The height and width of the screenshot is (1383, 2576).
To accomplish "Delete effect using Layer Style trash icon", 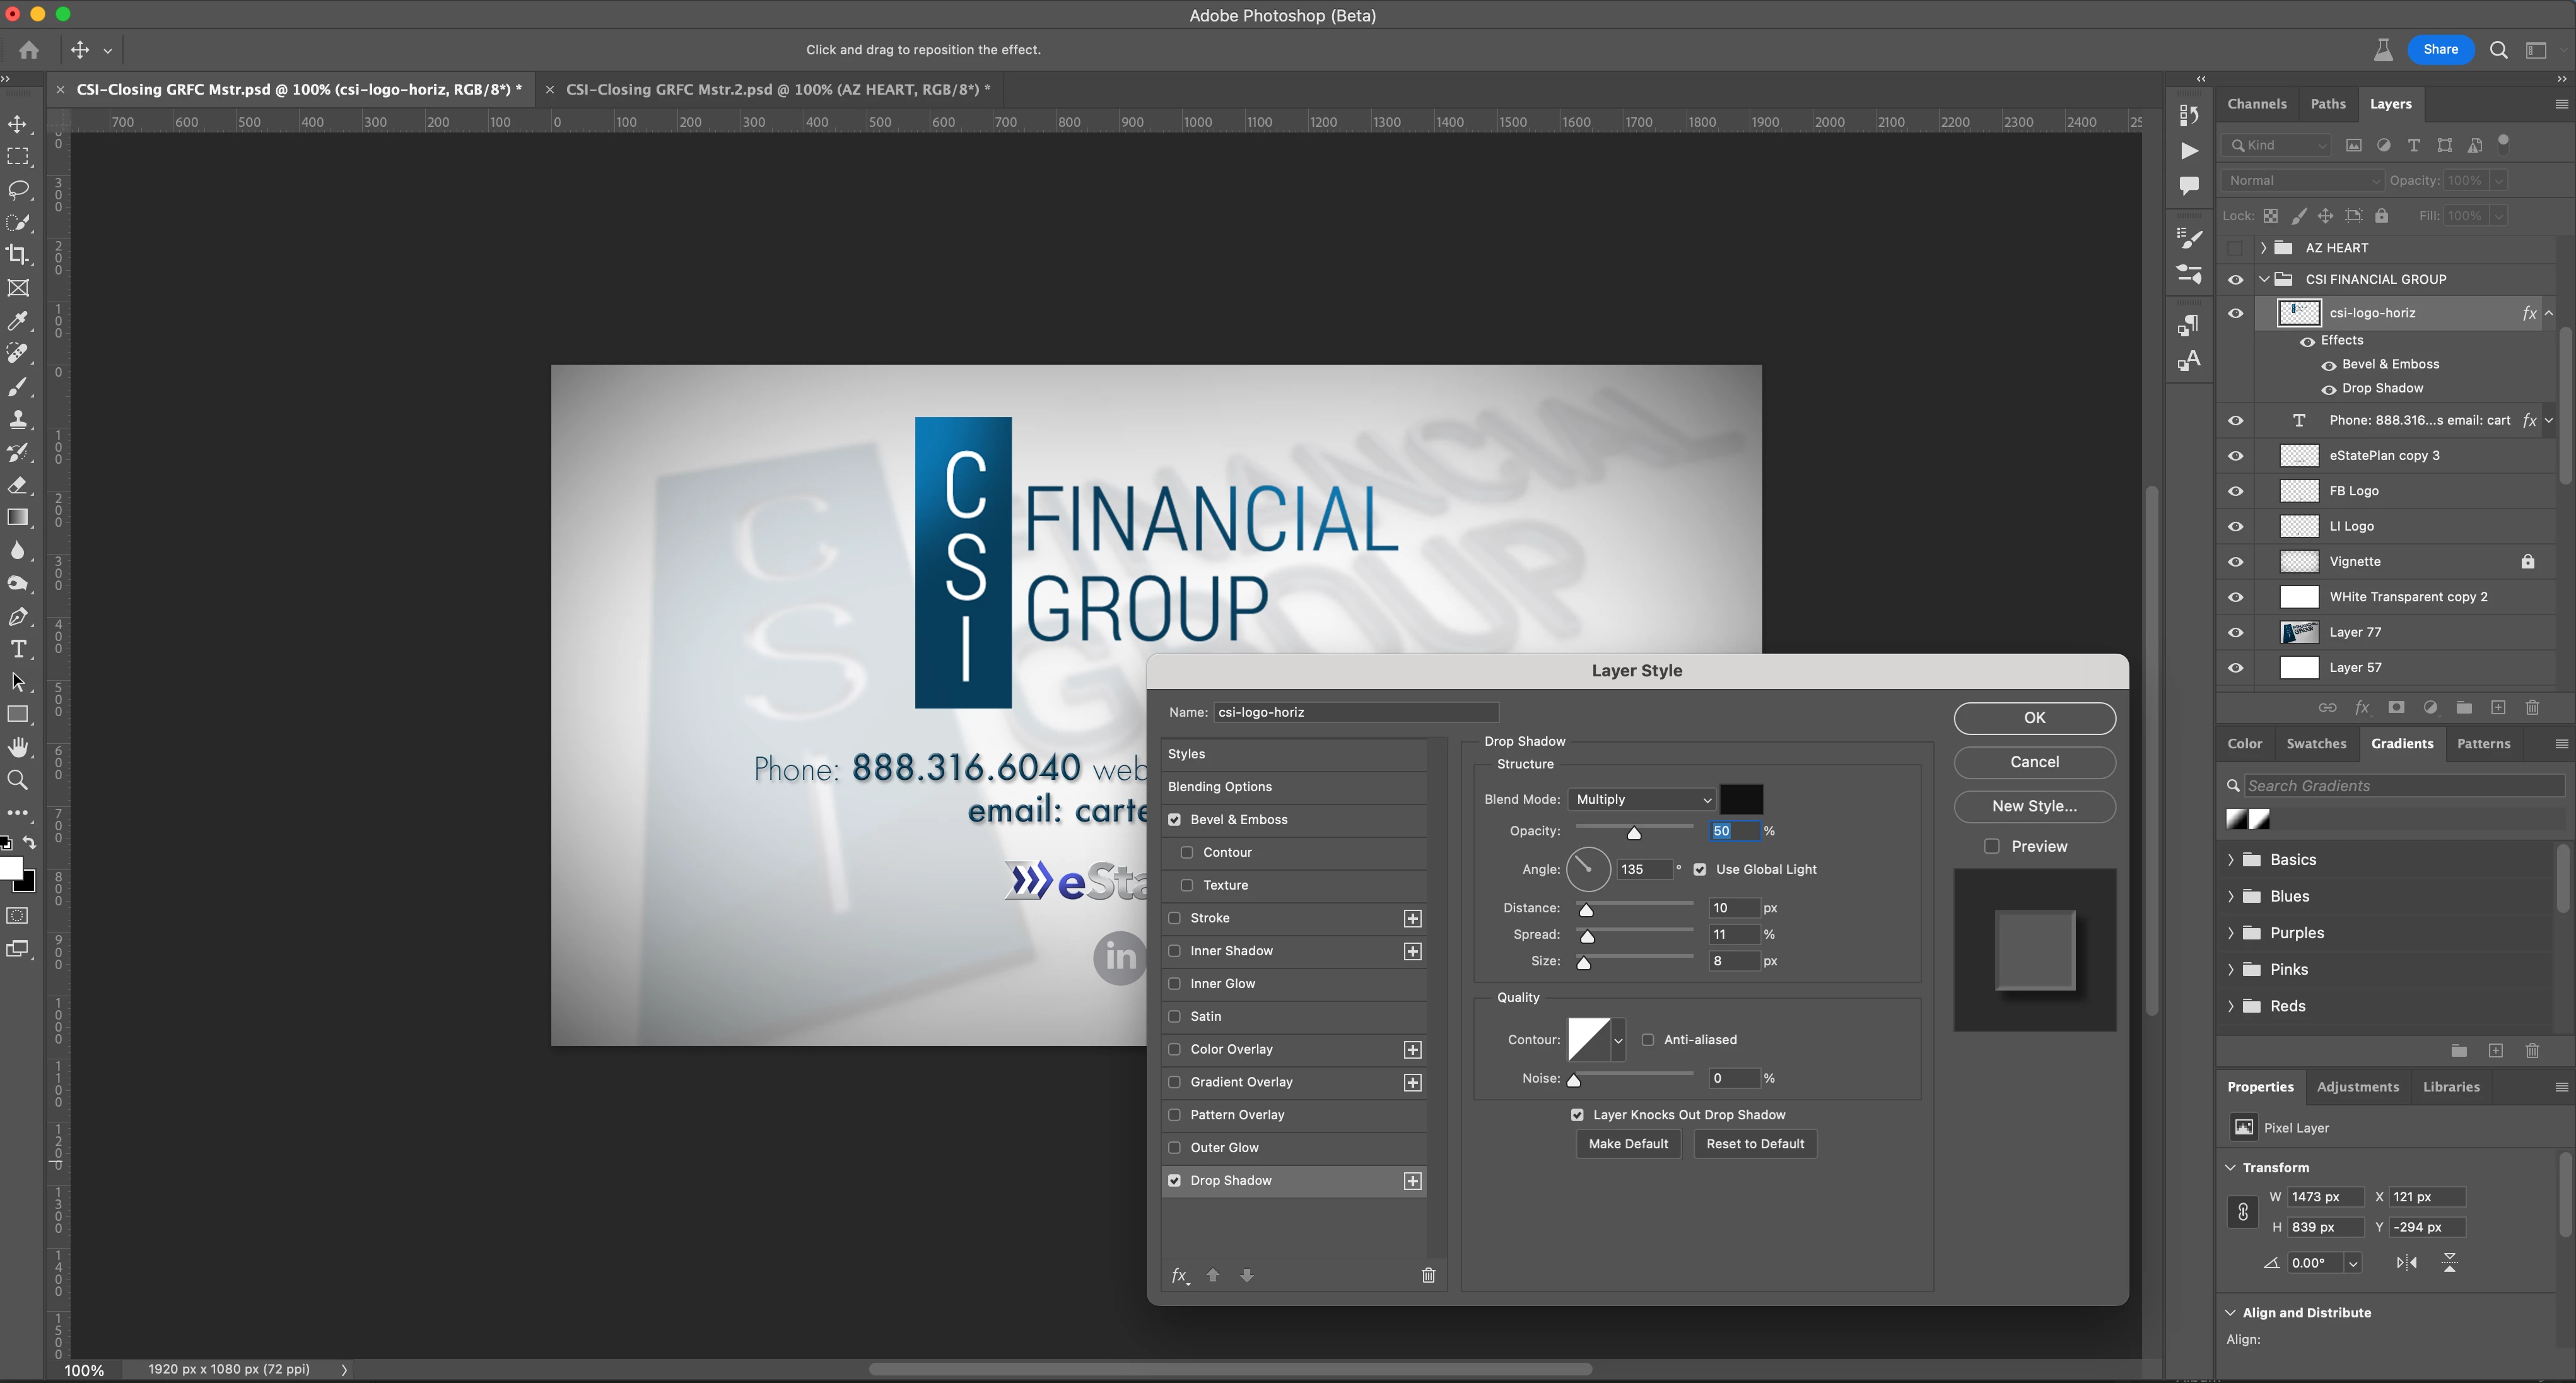I will 1428,1275.
